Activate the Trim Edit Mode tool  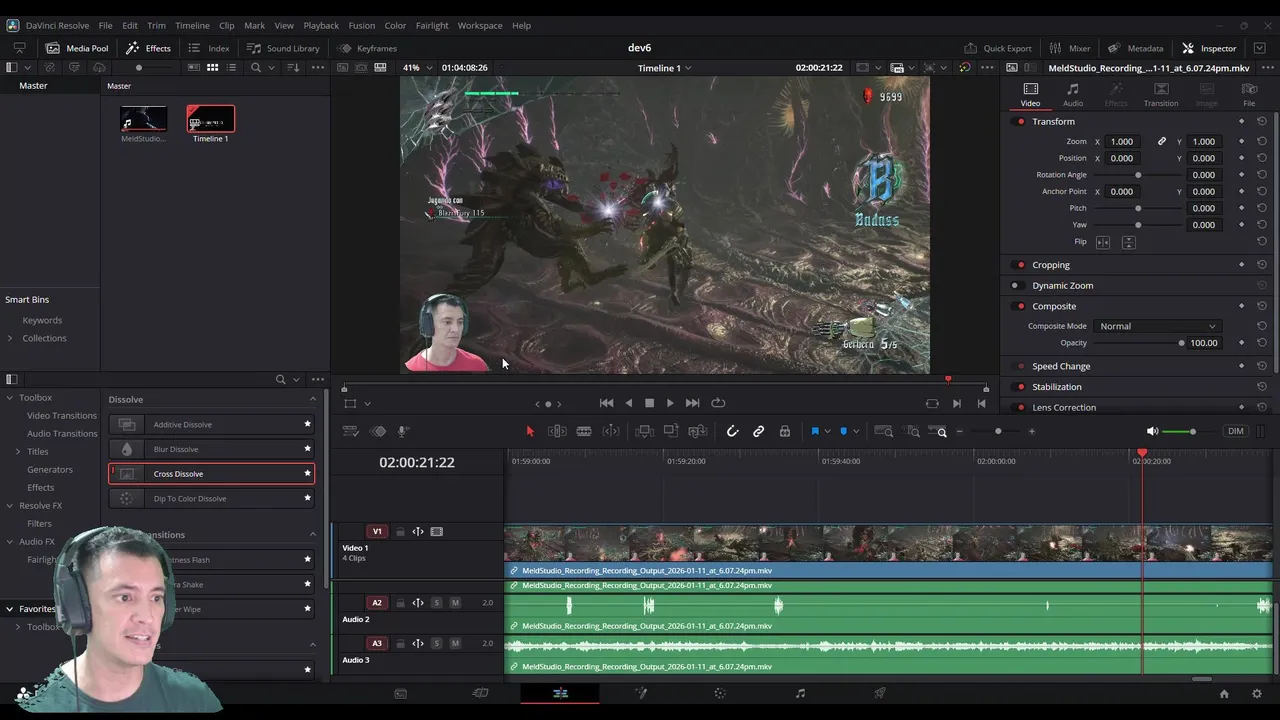(x=557, y=431)
